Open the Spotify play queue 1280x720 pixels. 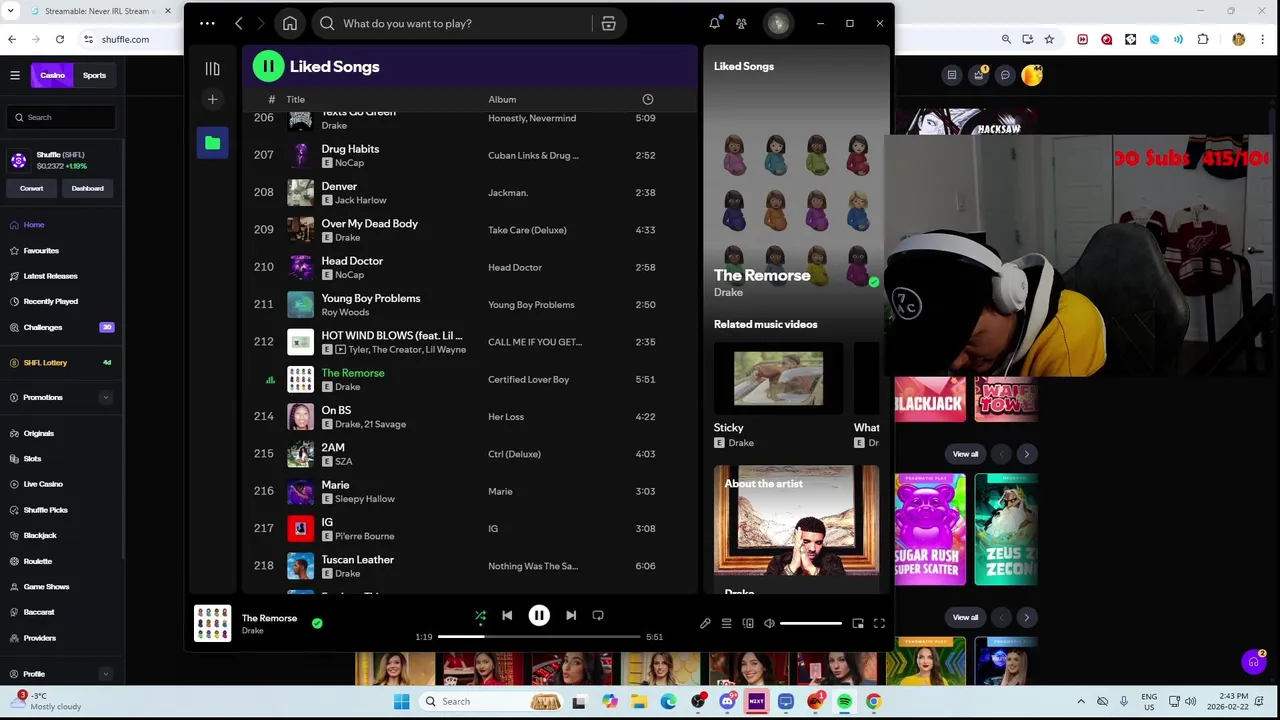pos(726,623)
